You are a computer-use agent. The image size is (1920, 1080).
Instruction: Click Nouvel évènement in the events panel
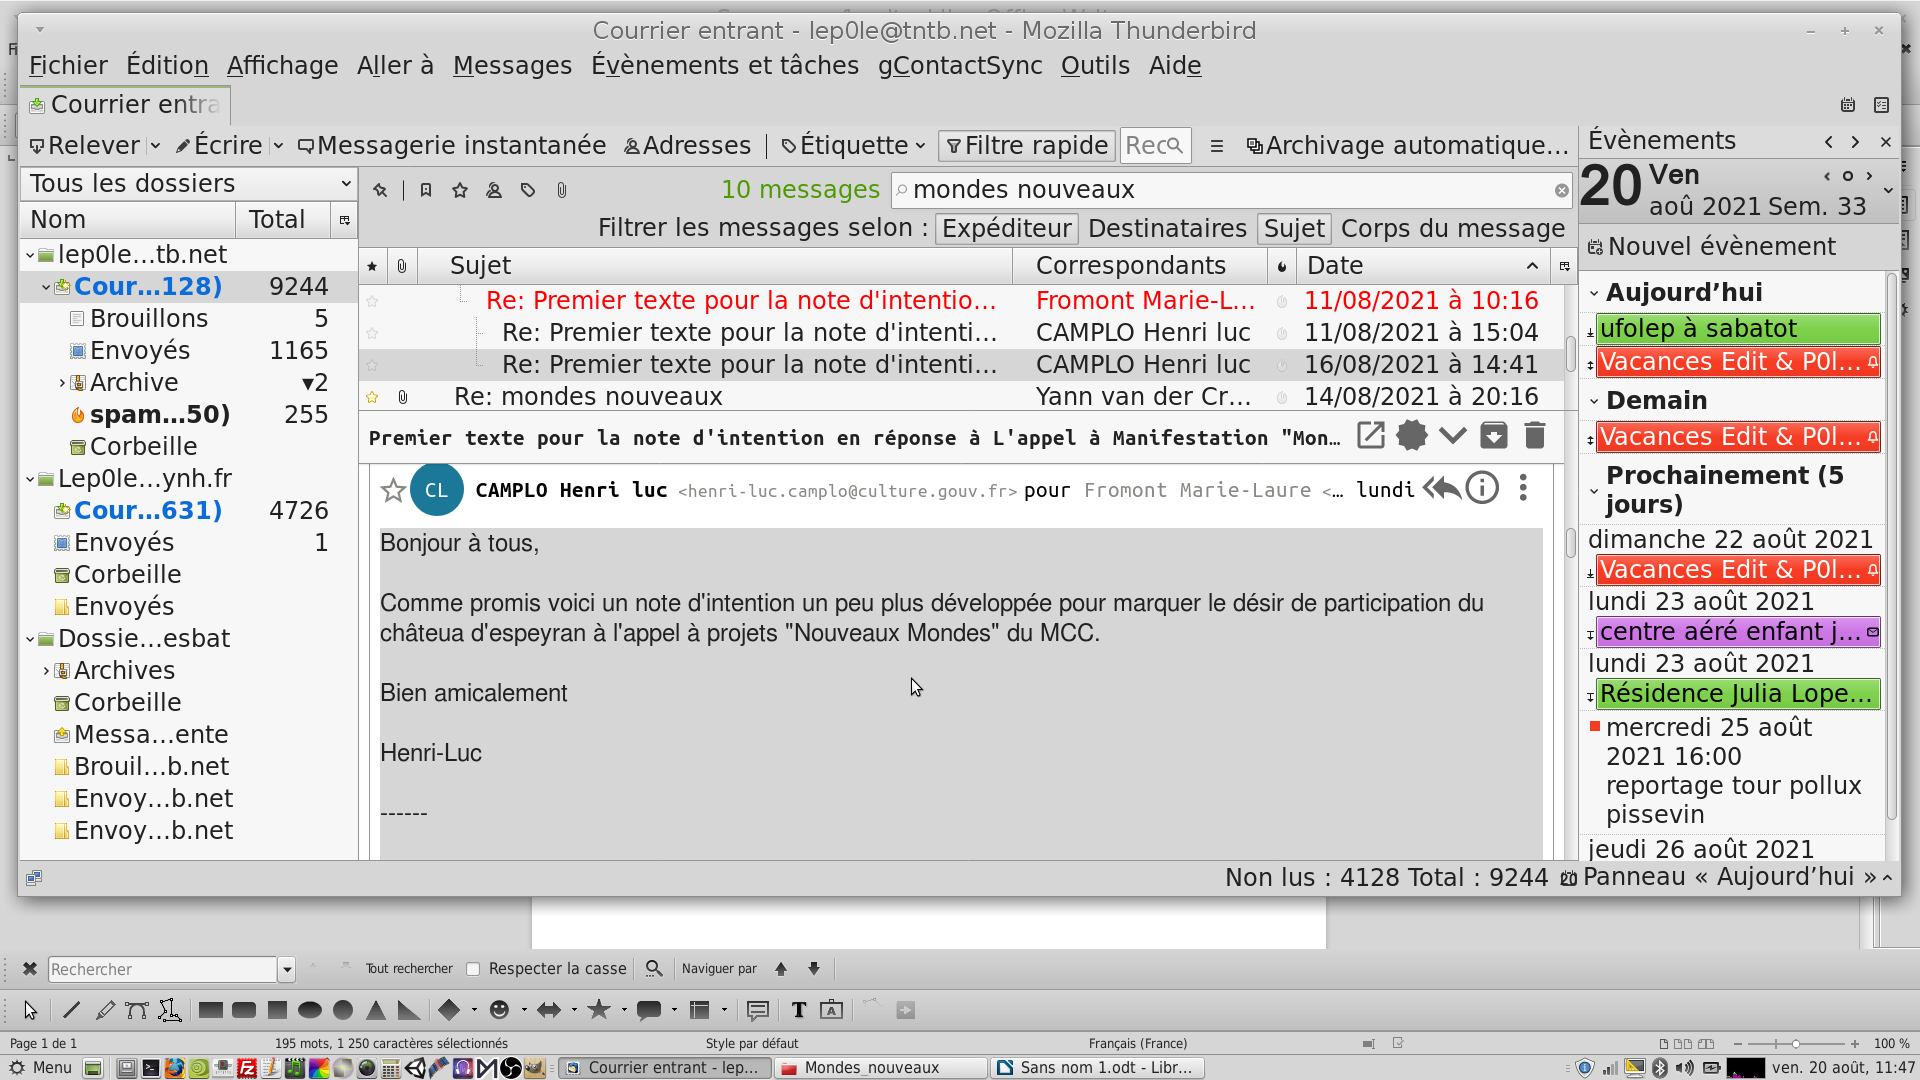point(1712,247)
